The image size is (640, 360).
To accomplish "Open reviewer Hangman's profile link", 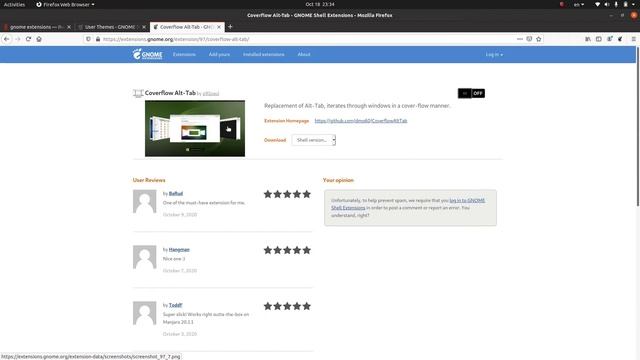I will tap(179, 249).
